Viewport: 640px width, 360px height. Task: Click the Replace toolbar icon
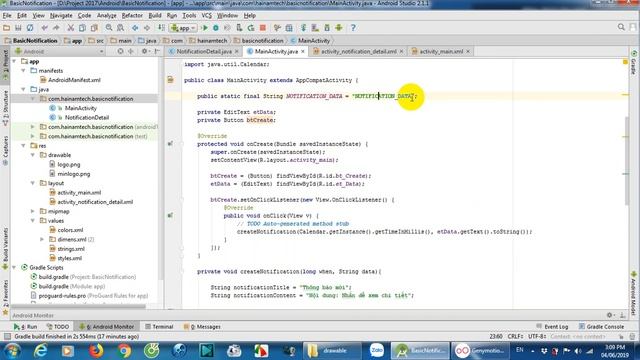pos(120,28)
